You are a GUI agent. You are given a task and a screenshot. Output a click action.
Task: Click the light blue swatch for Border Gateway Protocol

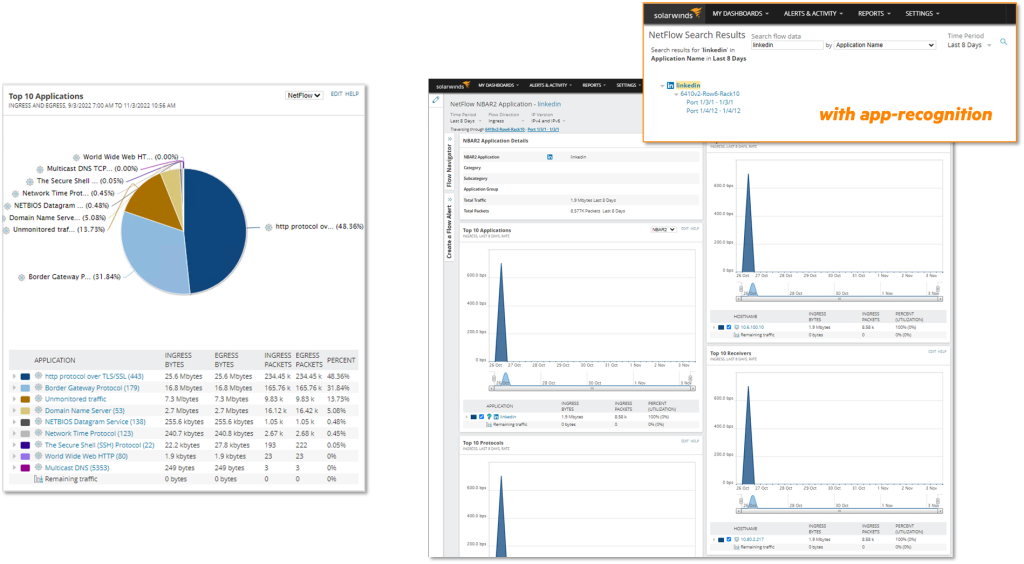25,388
